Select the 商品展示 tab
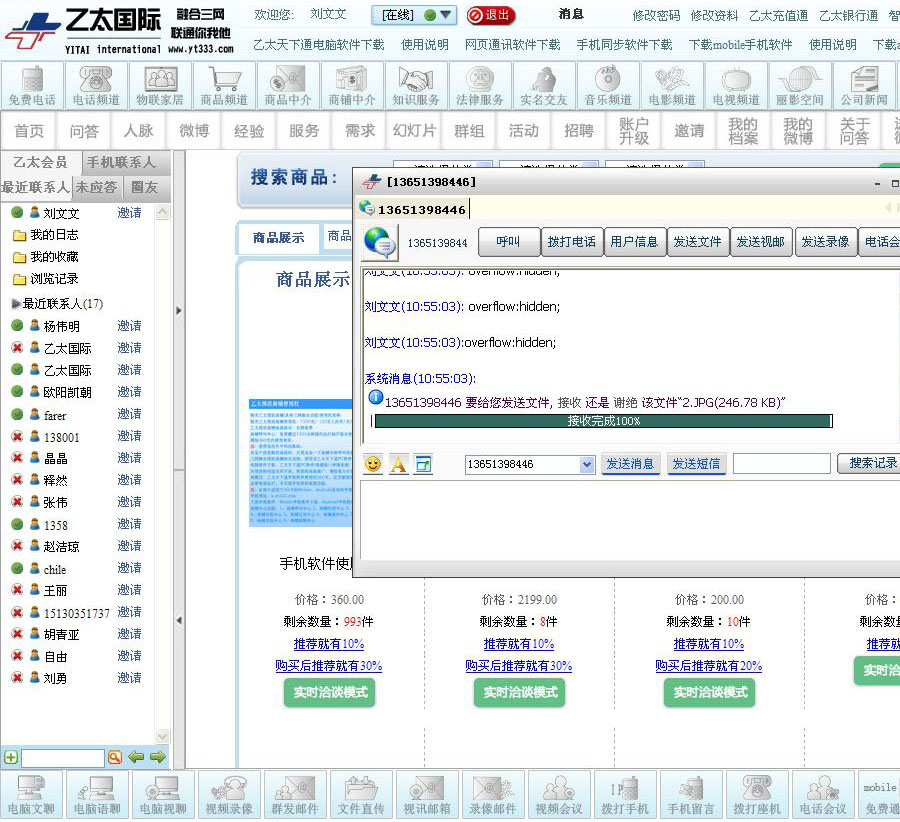 point(278,238)
